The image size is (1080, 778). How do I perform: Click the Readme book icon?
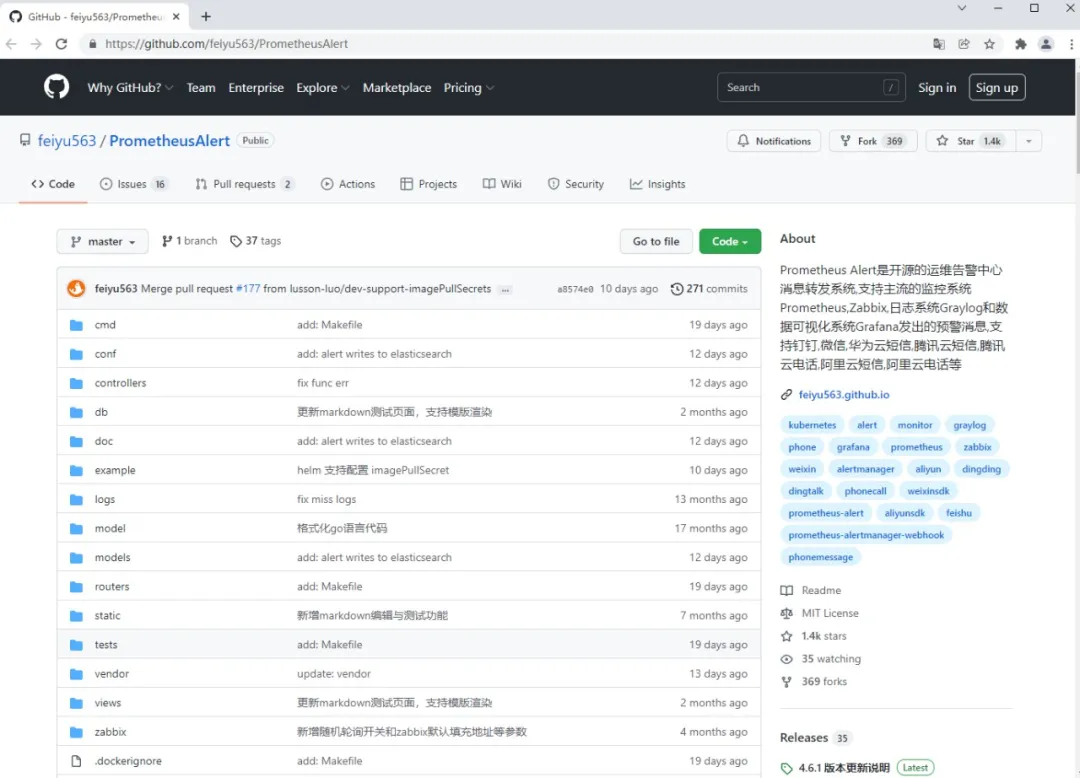point(786,590)
